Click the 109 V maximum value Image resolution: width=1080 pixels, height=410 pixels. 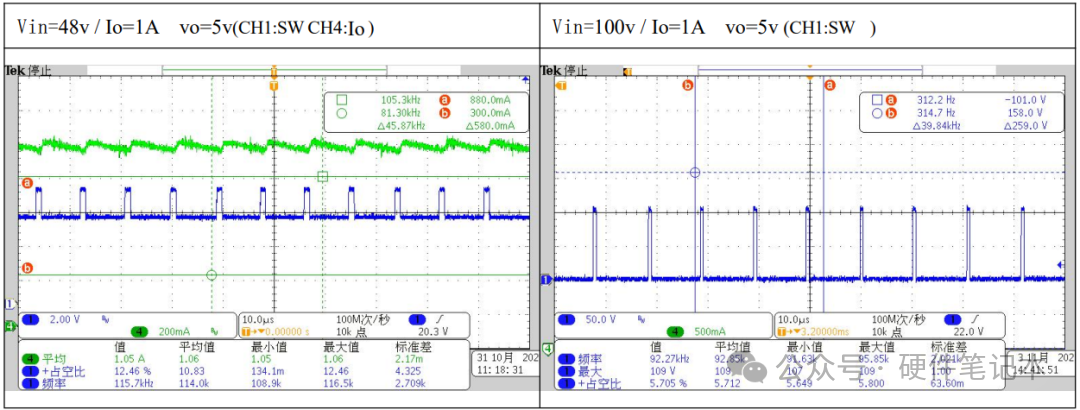point(665,371)
